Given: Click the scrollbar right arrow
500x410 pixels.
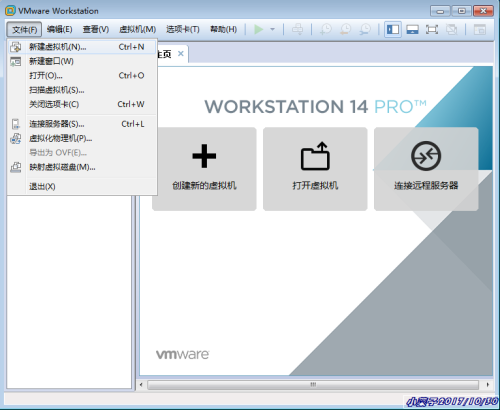Looking at the screenshot, I should (x=488, y=385).
